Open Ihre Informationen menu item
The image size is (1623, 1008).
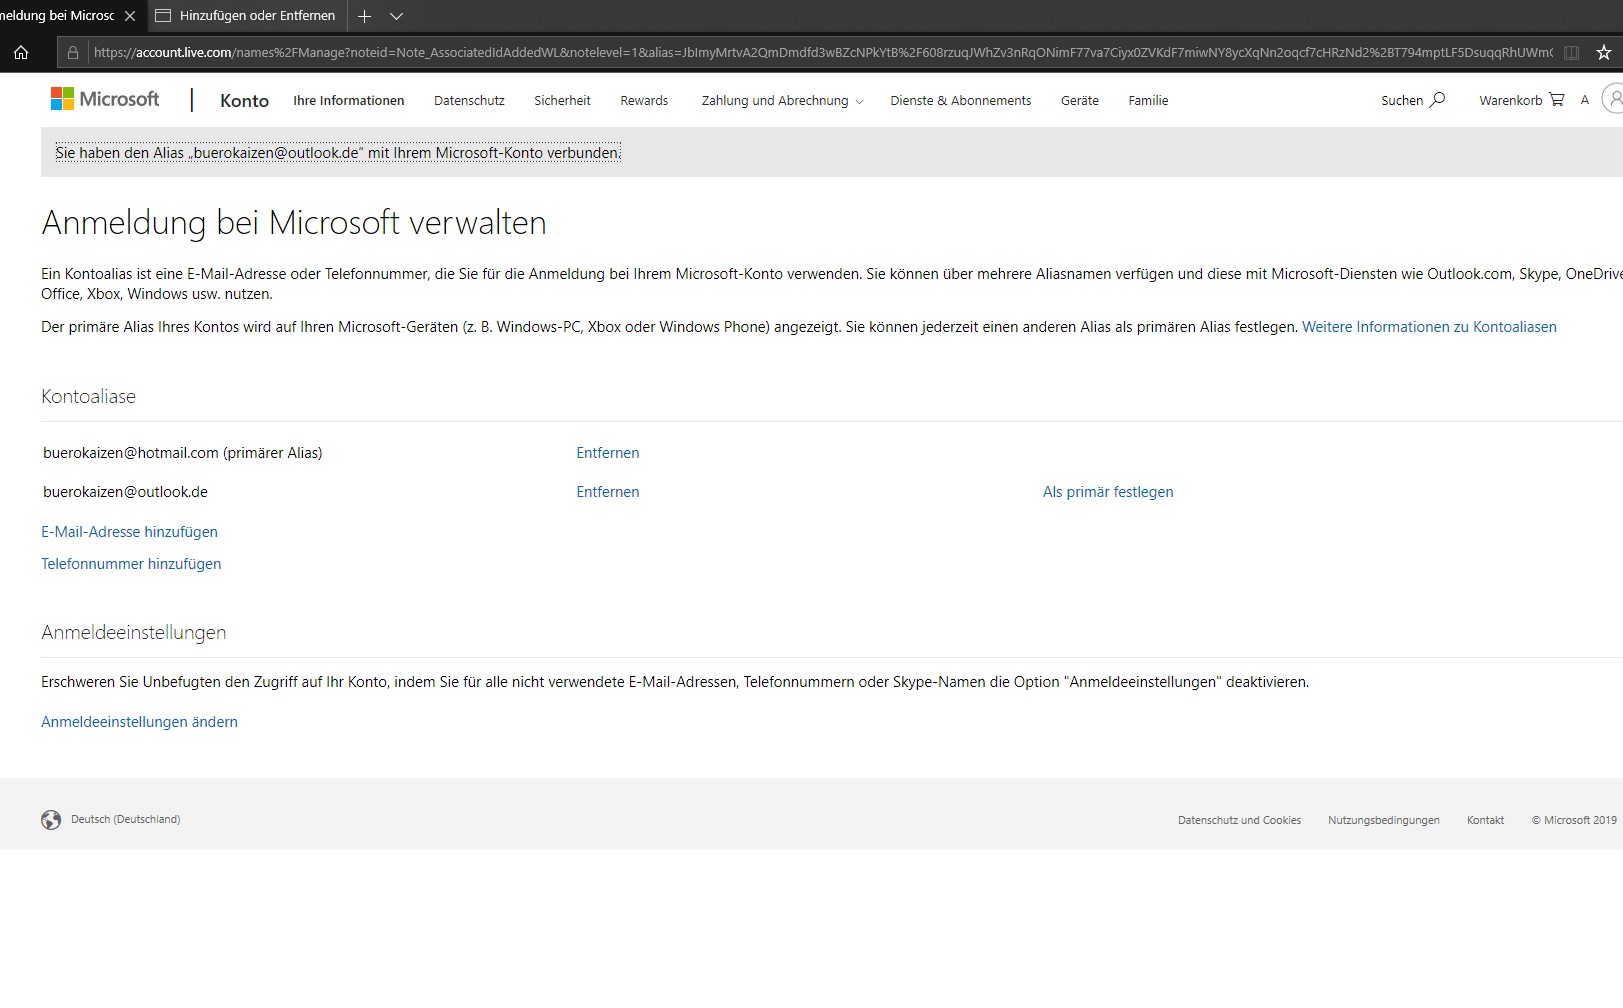click(x=349, y=100)
